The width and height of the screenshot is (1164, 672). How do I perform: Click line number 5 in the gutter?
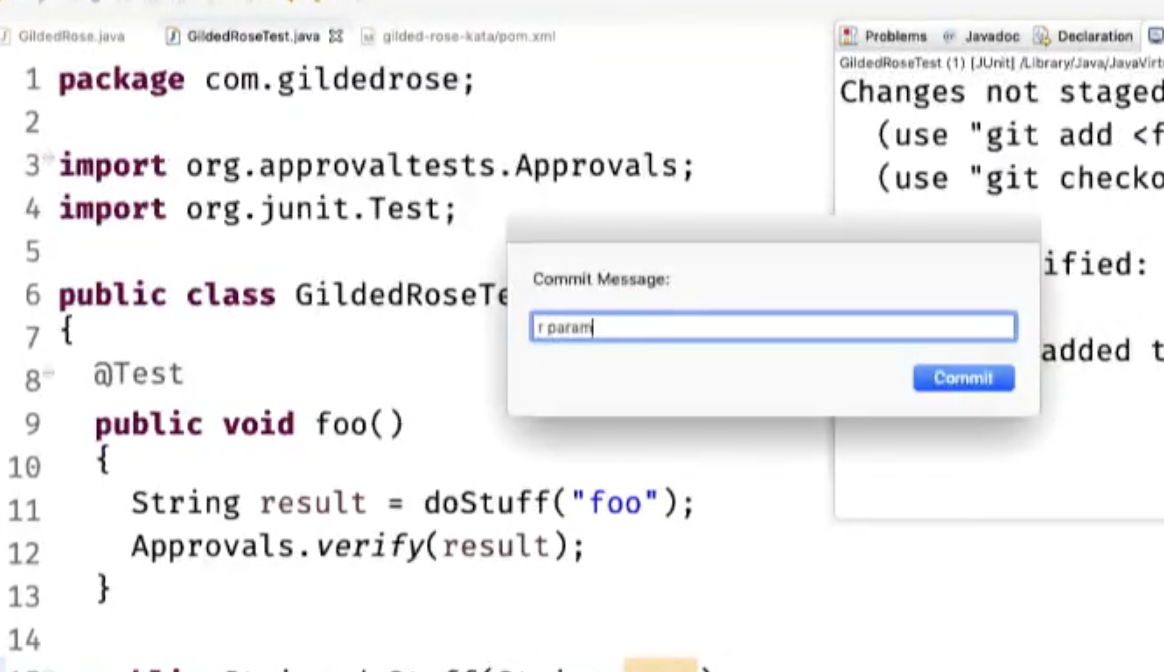[32, 252]
